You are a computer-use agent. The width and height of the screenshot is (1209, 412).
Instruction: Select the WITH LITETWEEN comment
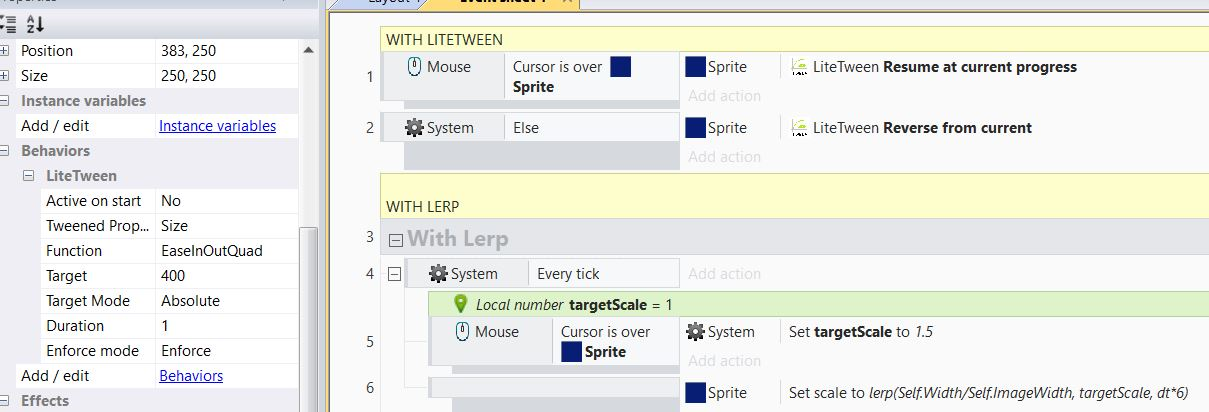point(794,40)
